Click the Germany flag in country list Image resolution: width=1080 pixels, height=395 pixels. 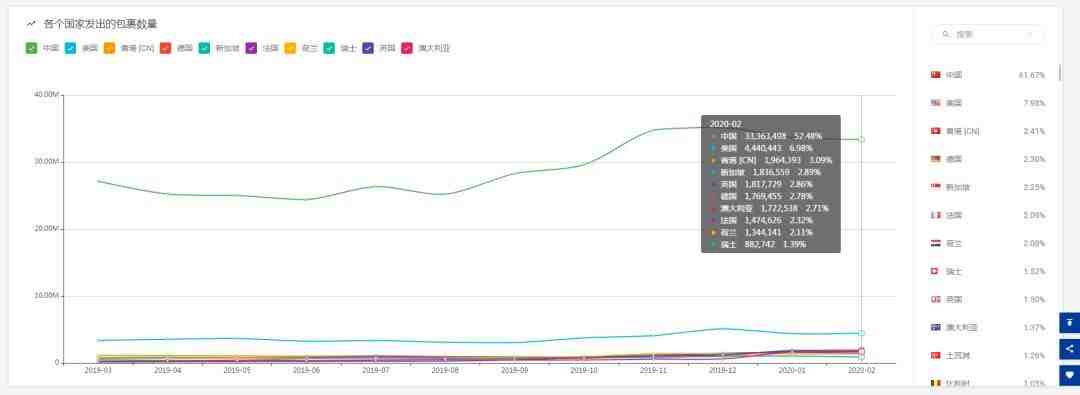pos(935,159)
